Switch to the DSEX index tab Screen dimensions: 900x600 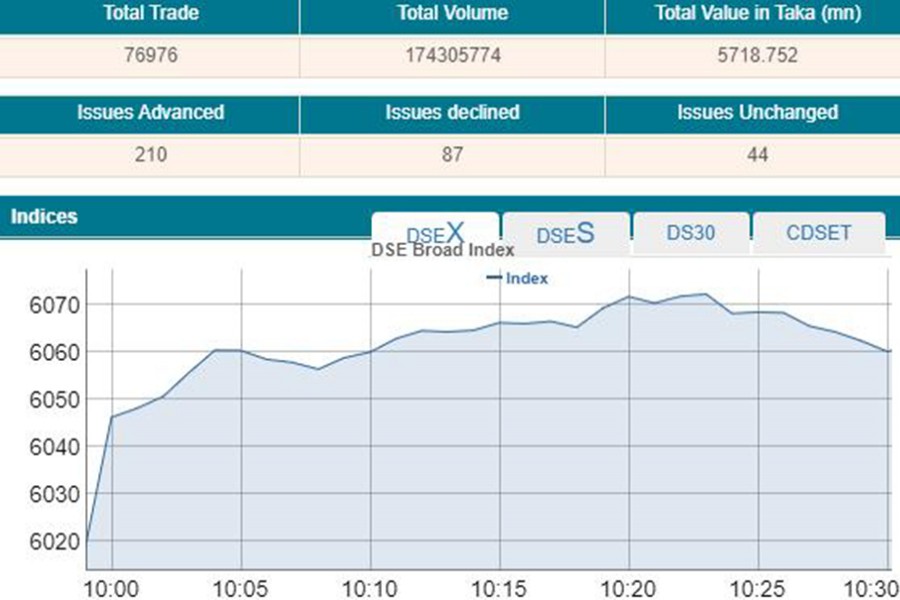[x=435, y=233]
